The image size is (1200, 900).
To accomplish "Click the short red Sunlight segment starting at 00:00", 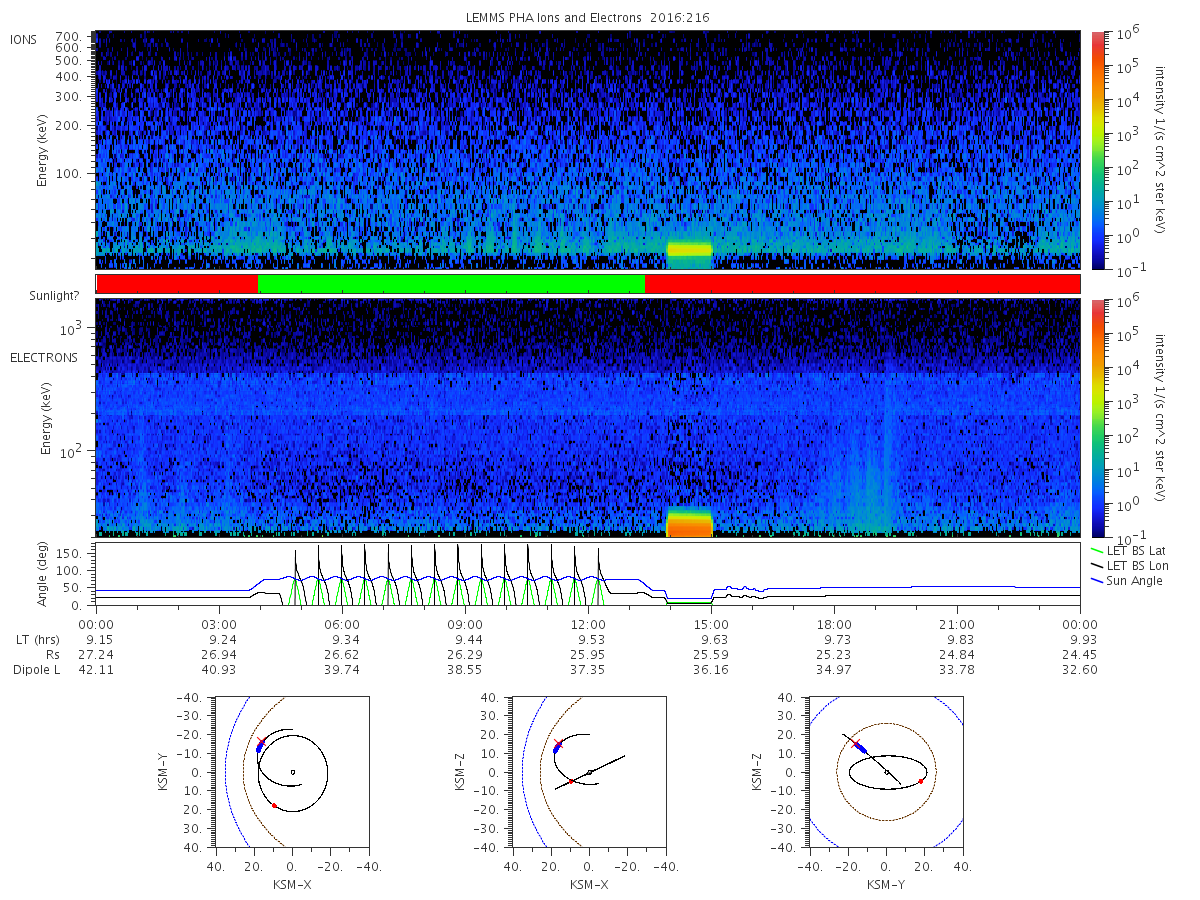I will point(177,284).
